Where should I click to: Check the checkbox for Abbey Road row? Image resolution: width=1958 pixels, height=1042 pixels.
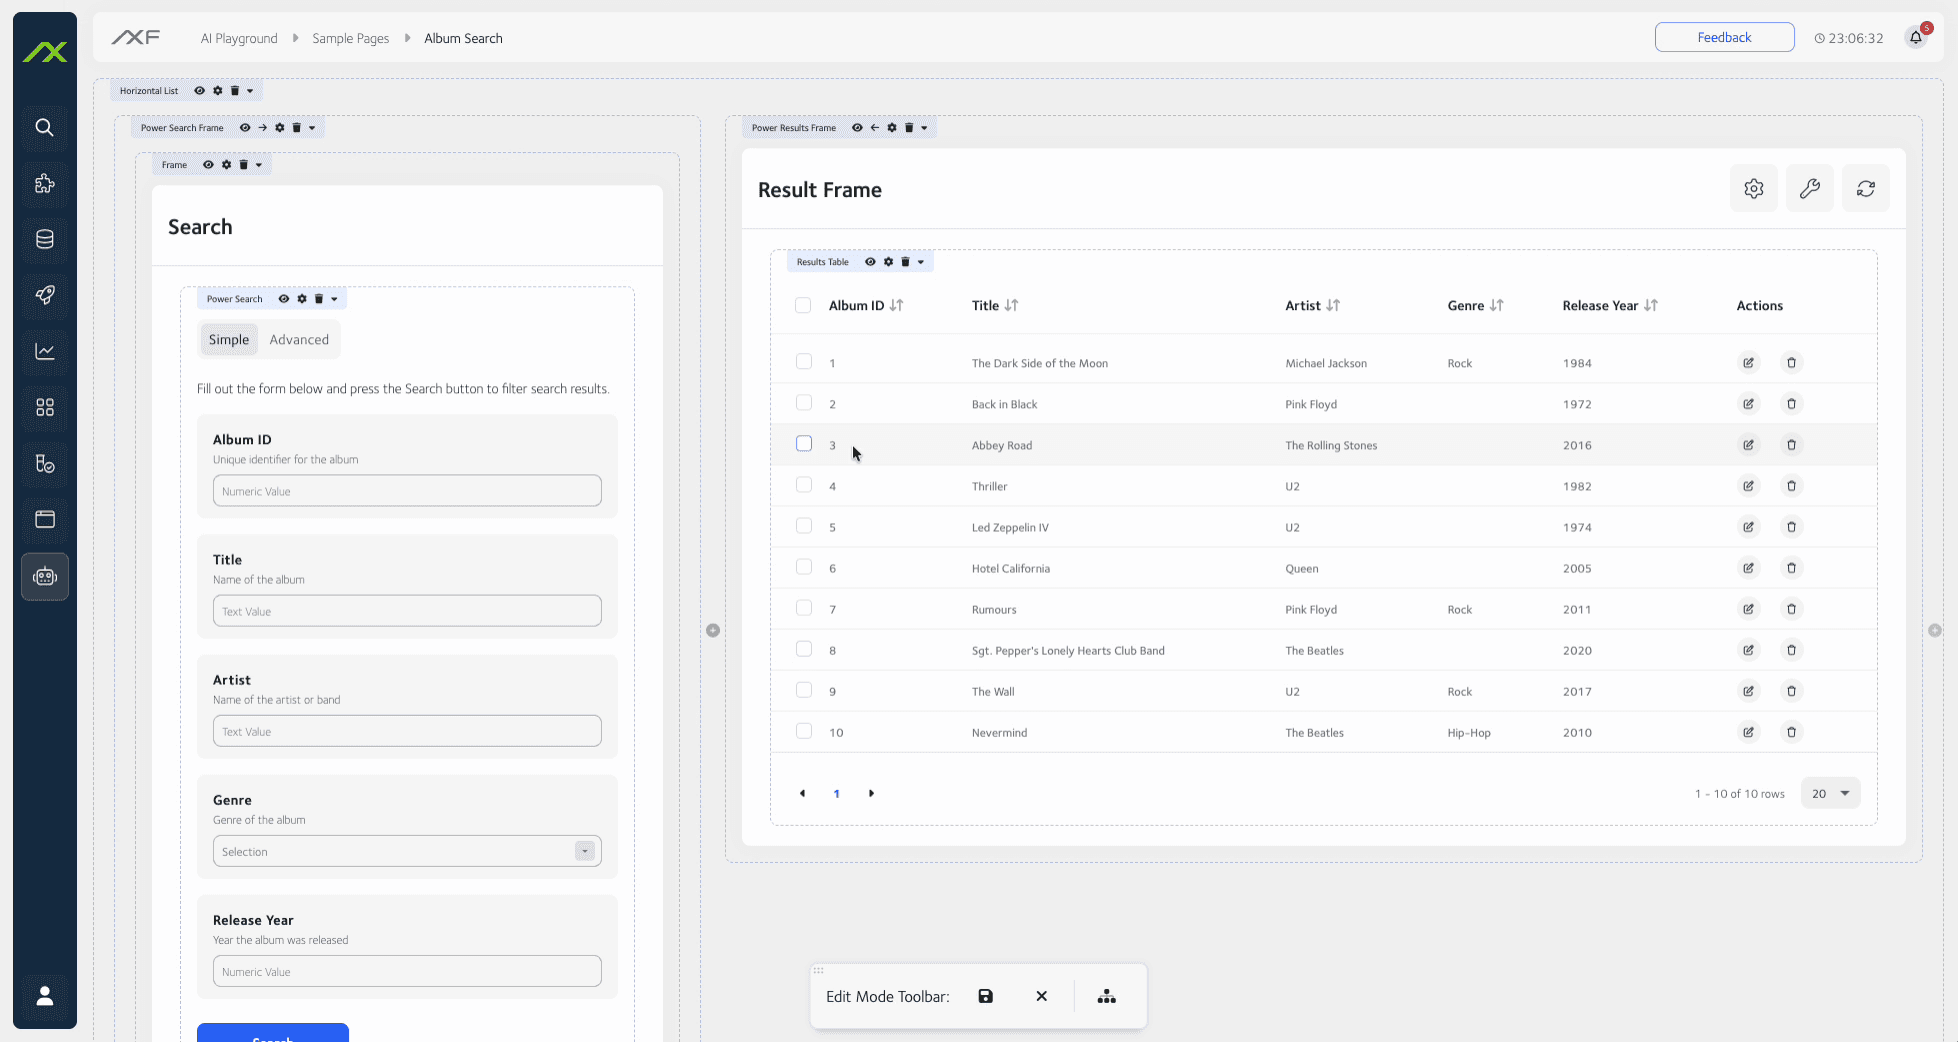[804, 443]
